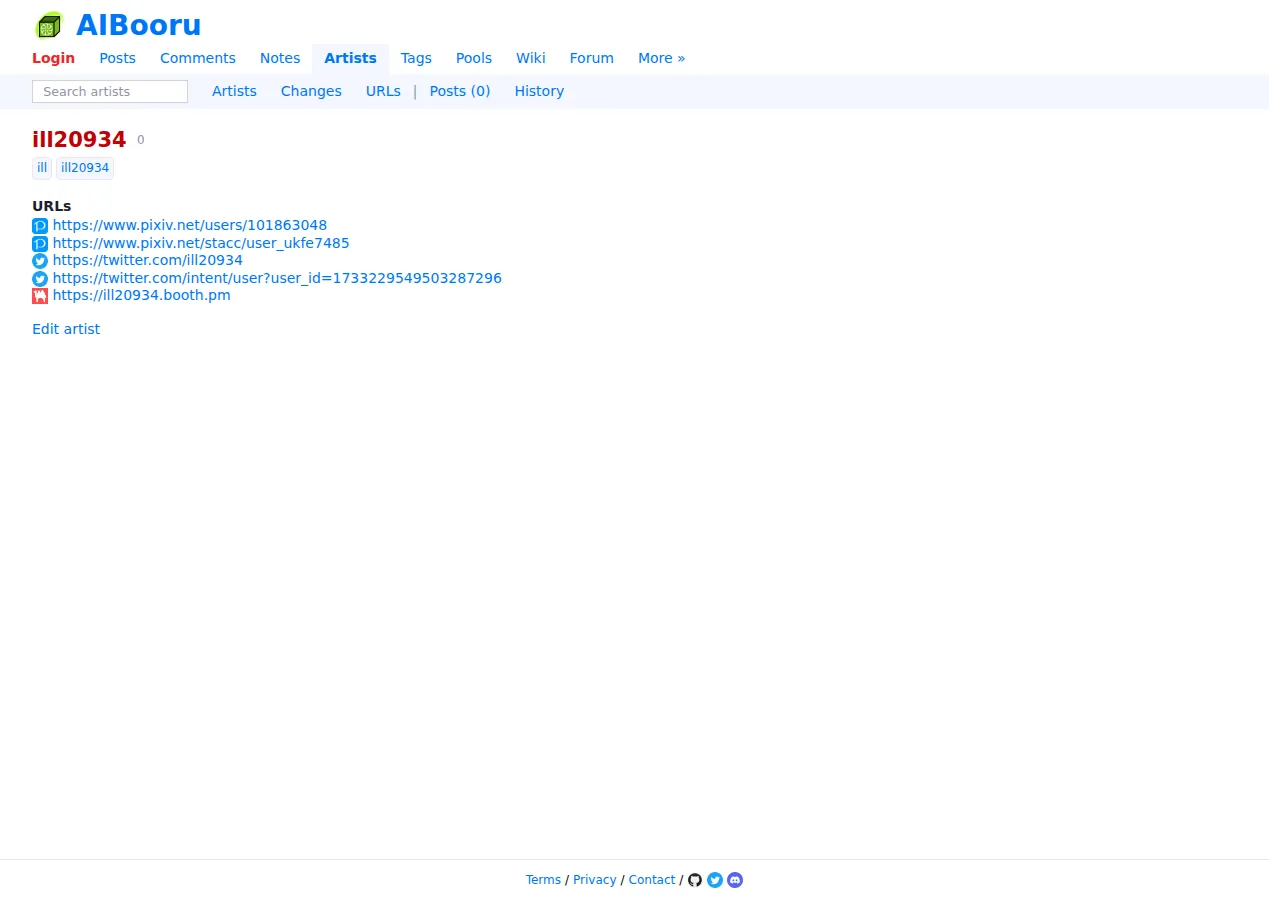
Task: Open the Twitter icon in the footer
Action: 715,880
